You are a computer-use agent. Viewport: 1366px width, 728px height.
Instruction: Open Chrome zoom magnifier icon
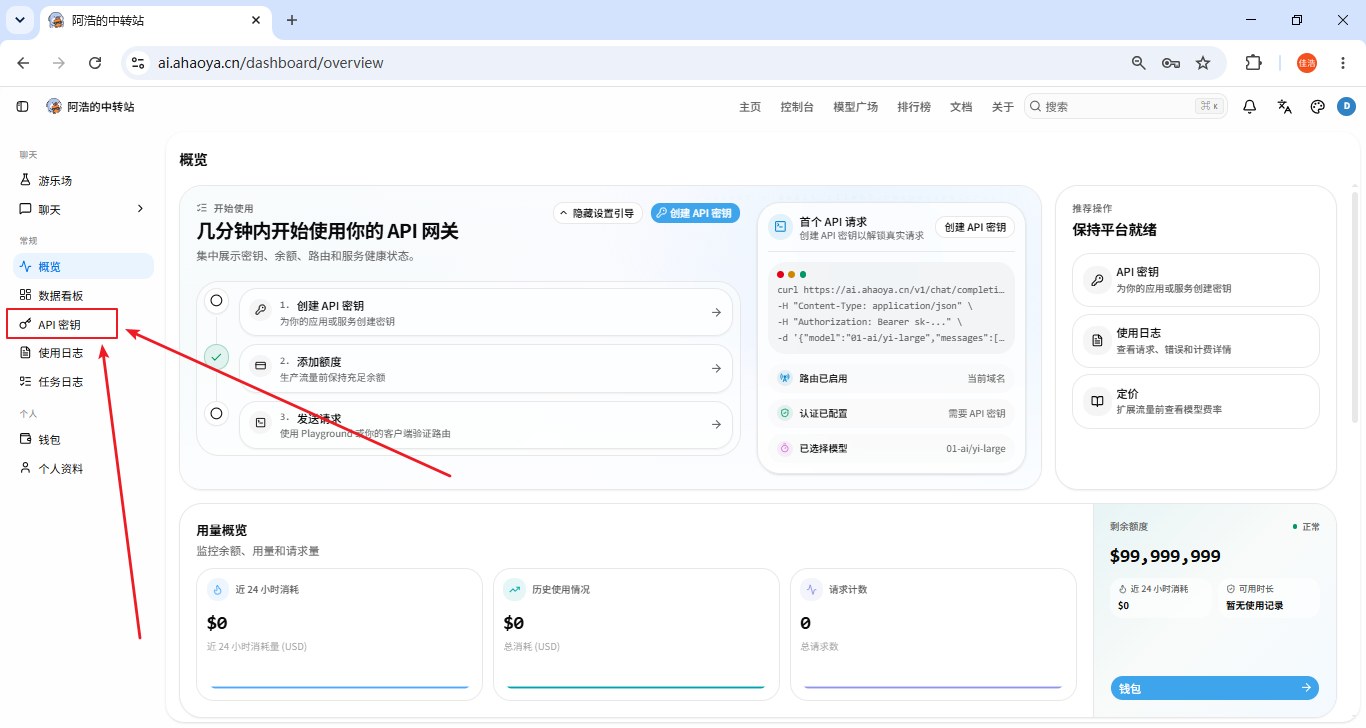tap(1139, 63)
